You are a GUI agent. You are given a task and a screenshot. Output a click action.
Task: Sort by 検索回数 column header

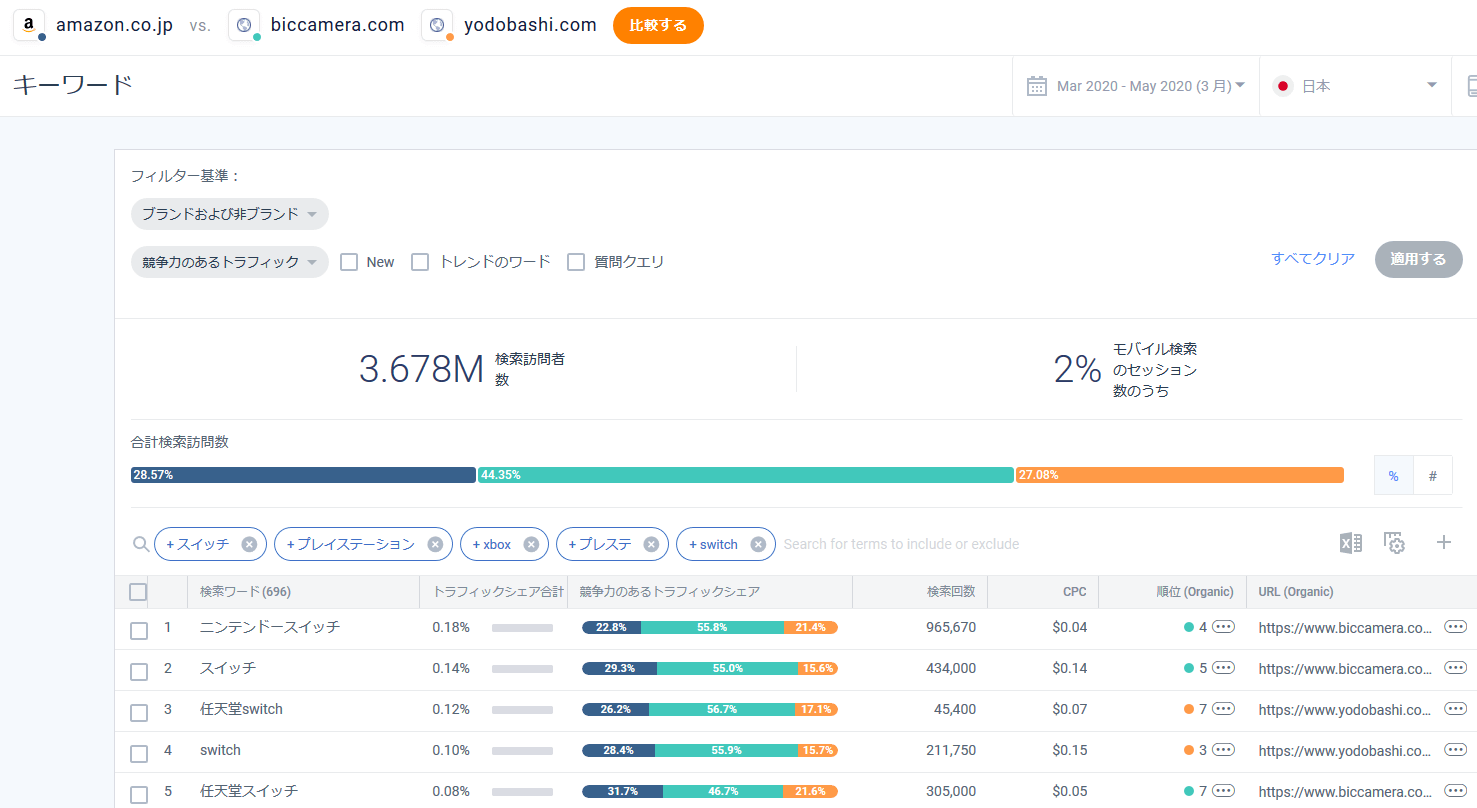coord(950,592)
